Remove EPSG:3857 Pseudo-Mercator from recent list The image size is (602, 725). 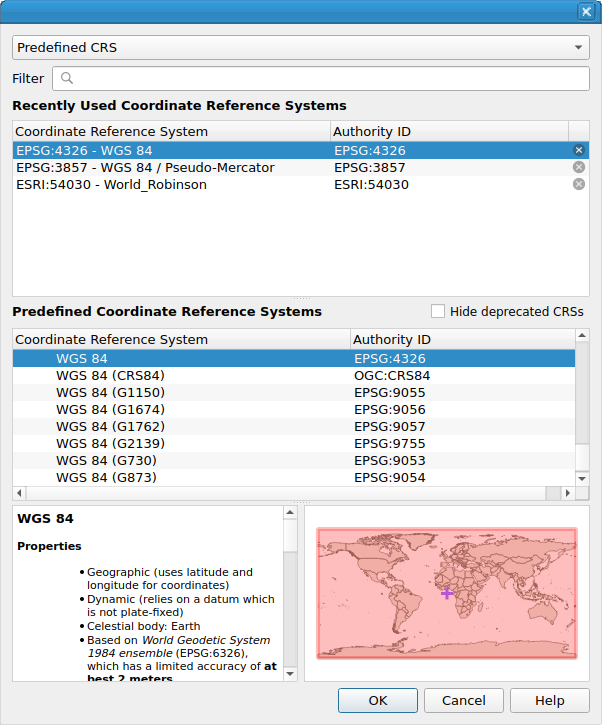click(578, 167)
